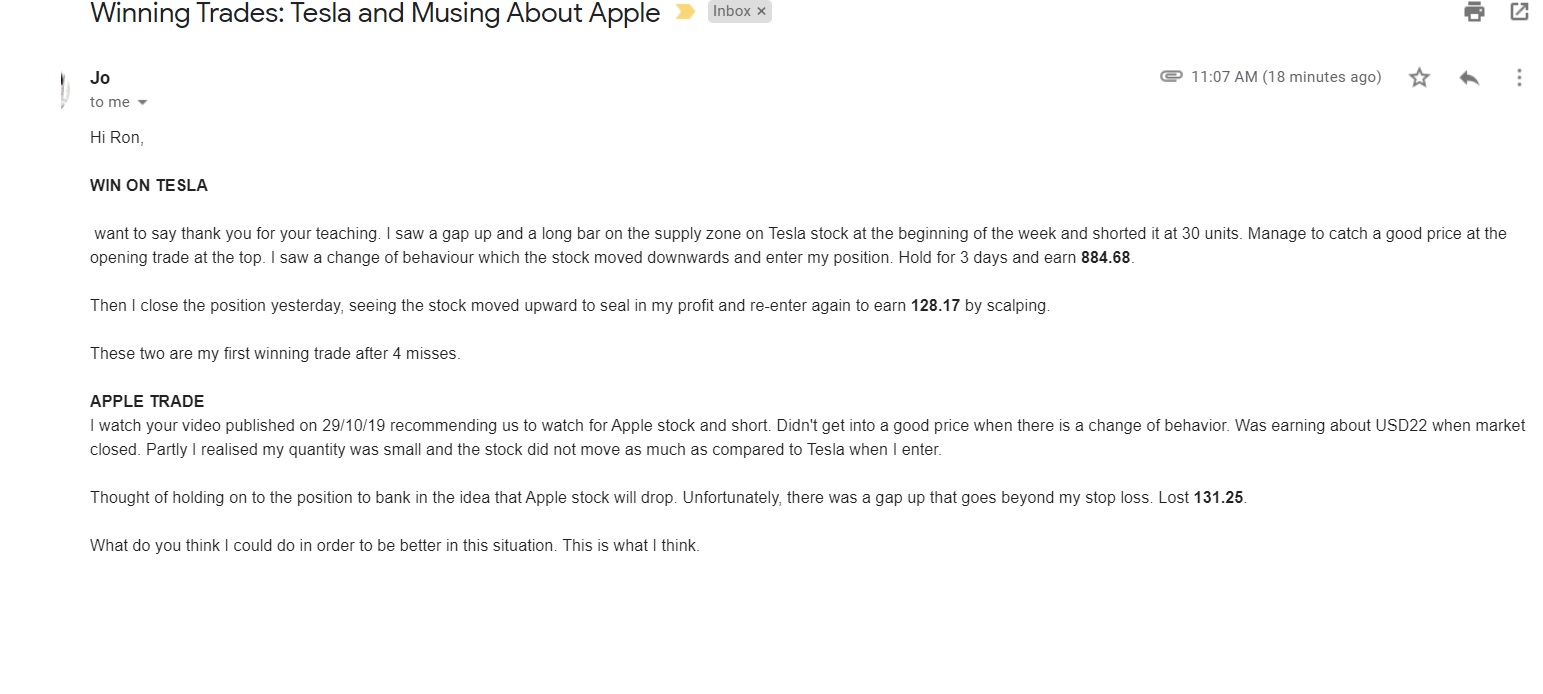The width and height of the screenshot is (1543, 694).
Task: Click the WIN ON TESLA heading
Action: pyautogui.click(x=149, y=186)
